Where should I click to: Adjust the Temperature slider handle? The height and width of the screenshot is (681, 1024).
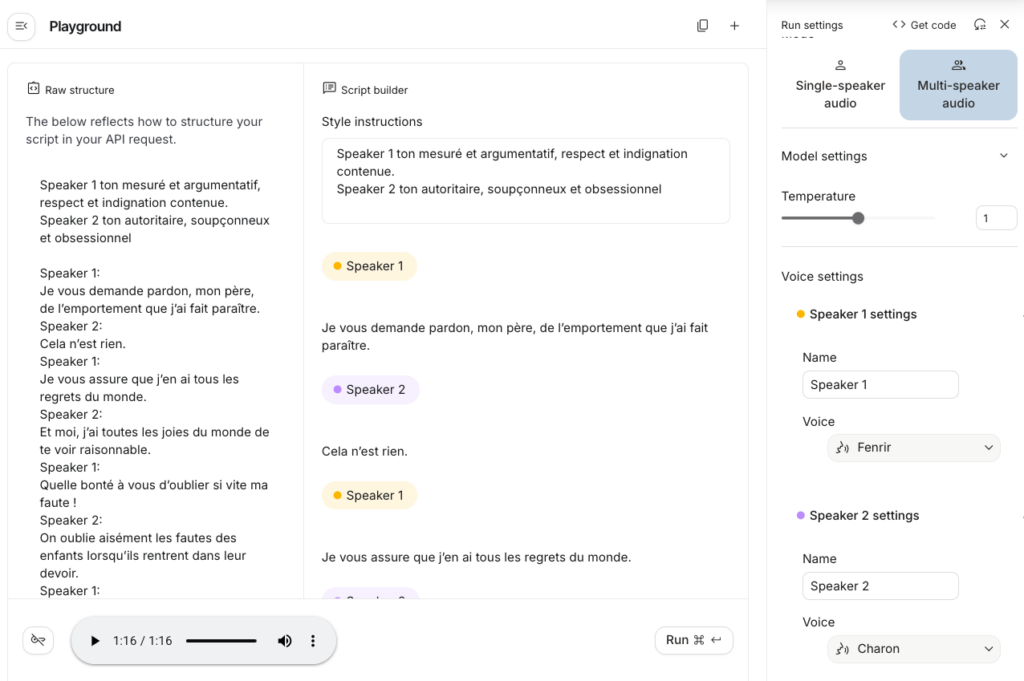(x=858, y=218)
